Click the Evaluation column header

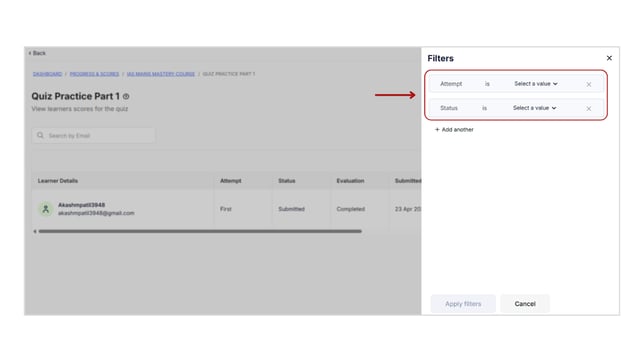click(350, 181)
